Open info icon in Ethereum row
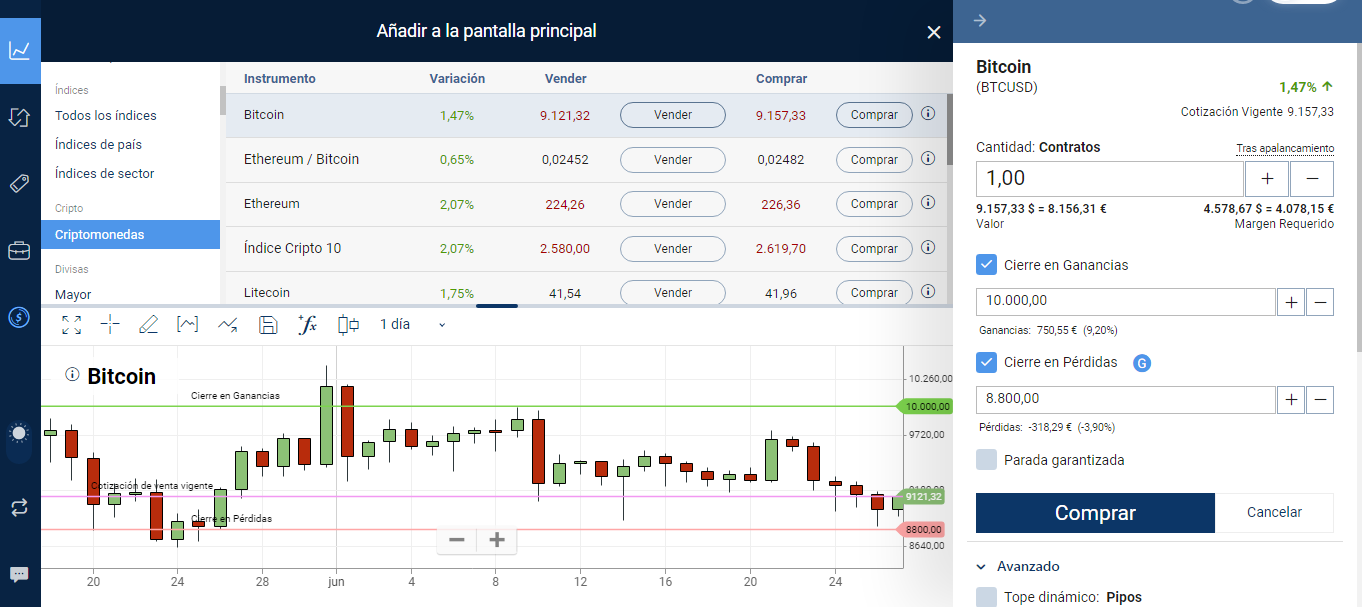 (x=928, y=203)
